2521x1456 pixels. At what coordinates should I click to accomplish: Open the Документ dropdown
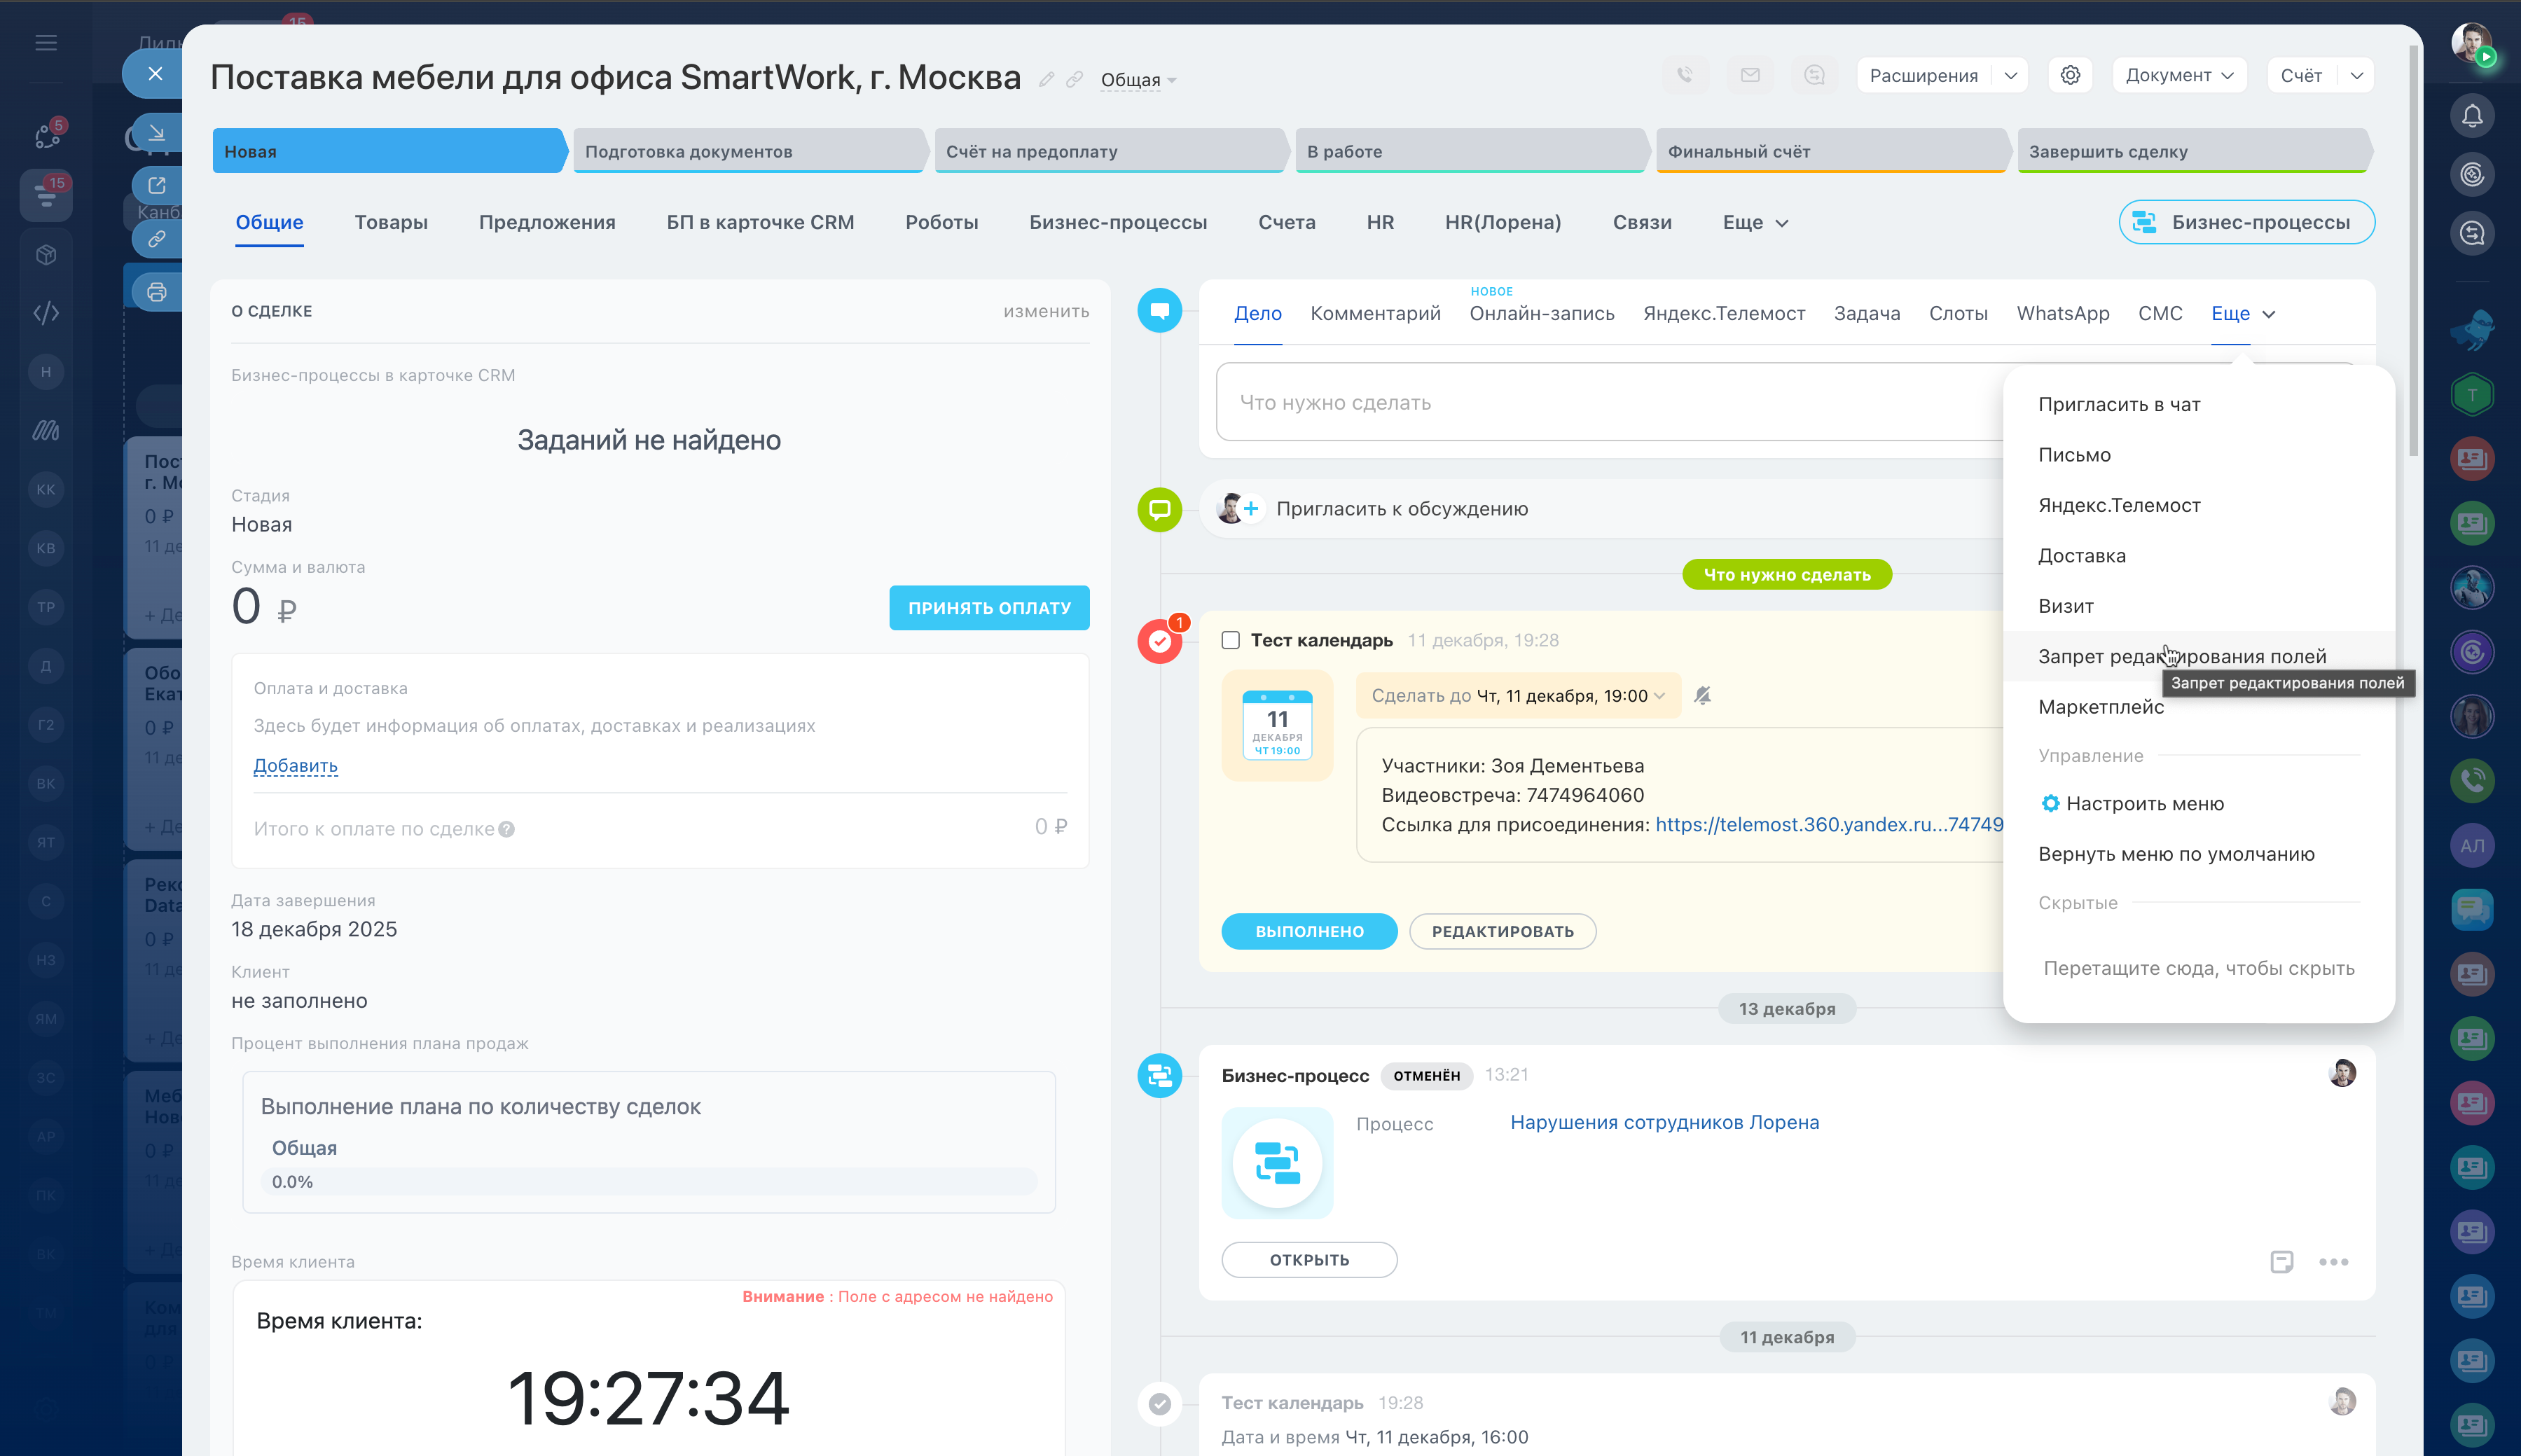click(2179, 75)
